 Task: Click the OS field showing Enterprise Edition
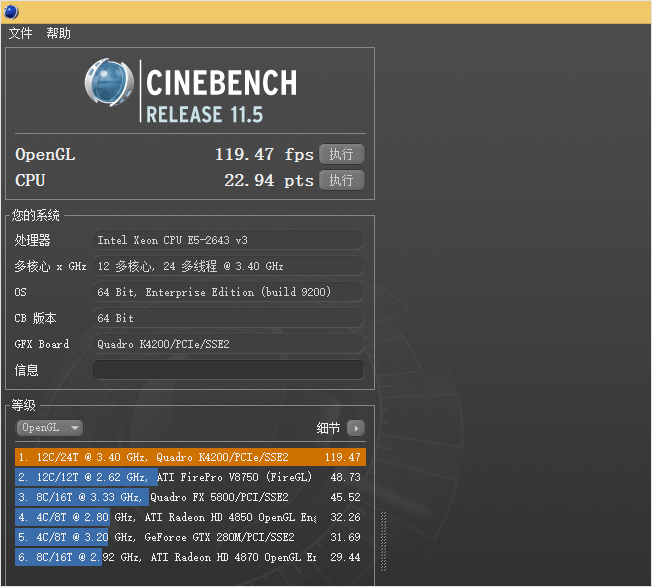click(228, 292)
